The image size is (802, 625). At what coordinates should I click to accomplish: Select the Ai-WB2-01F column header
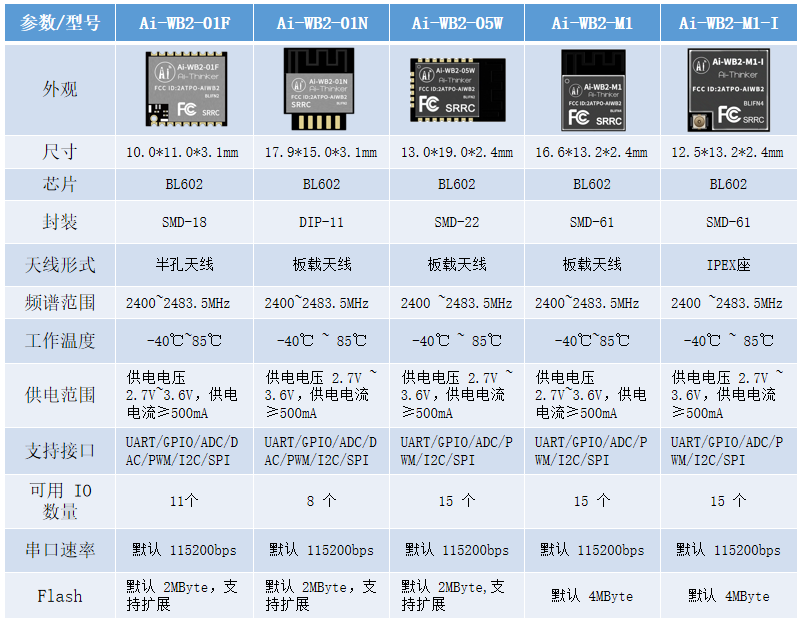pyautogui.click(x=185, y=23)
